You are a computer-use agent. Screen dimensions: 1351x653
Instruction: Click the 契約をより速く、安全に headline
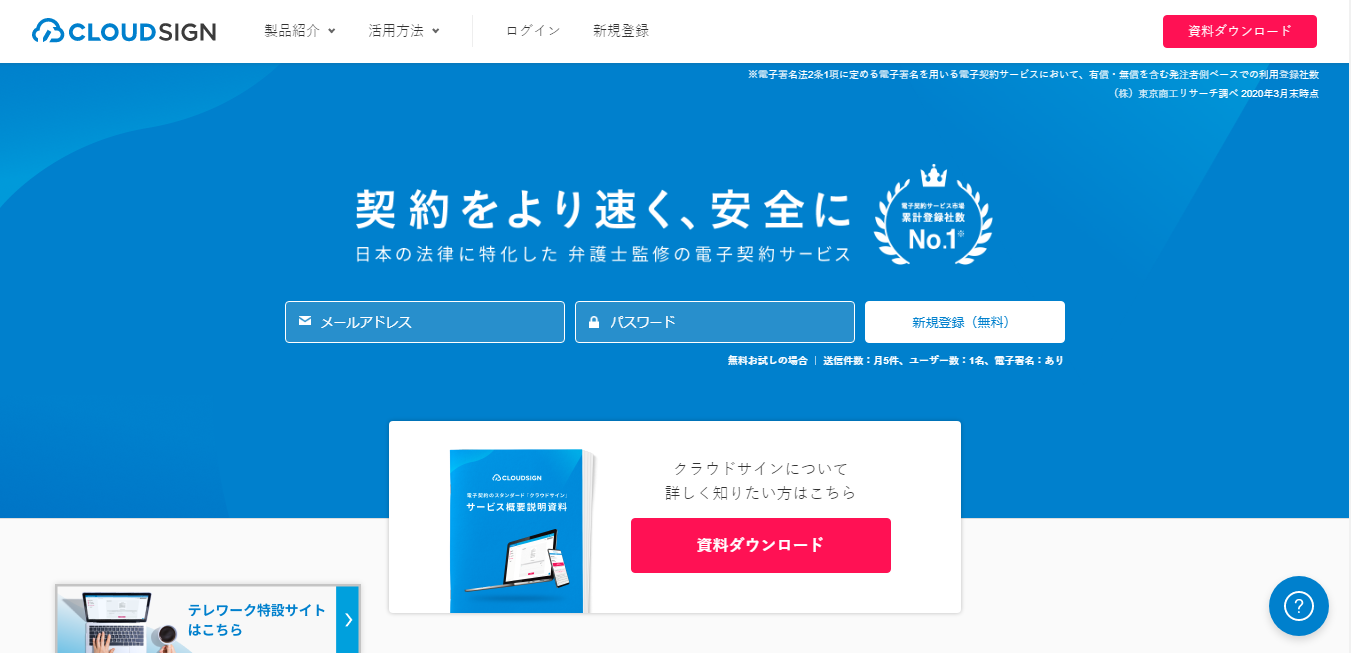tap(603, 208)
